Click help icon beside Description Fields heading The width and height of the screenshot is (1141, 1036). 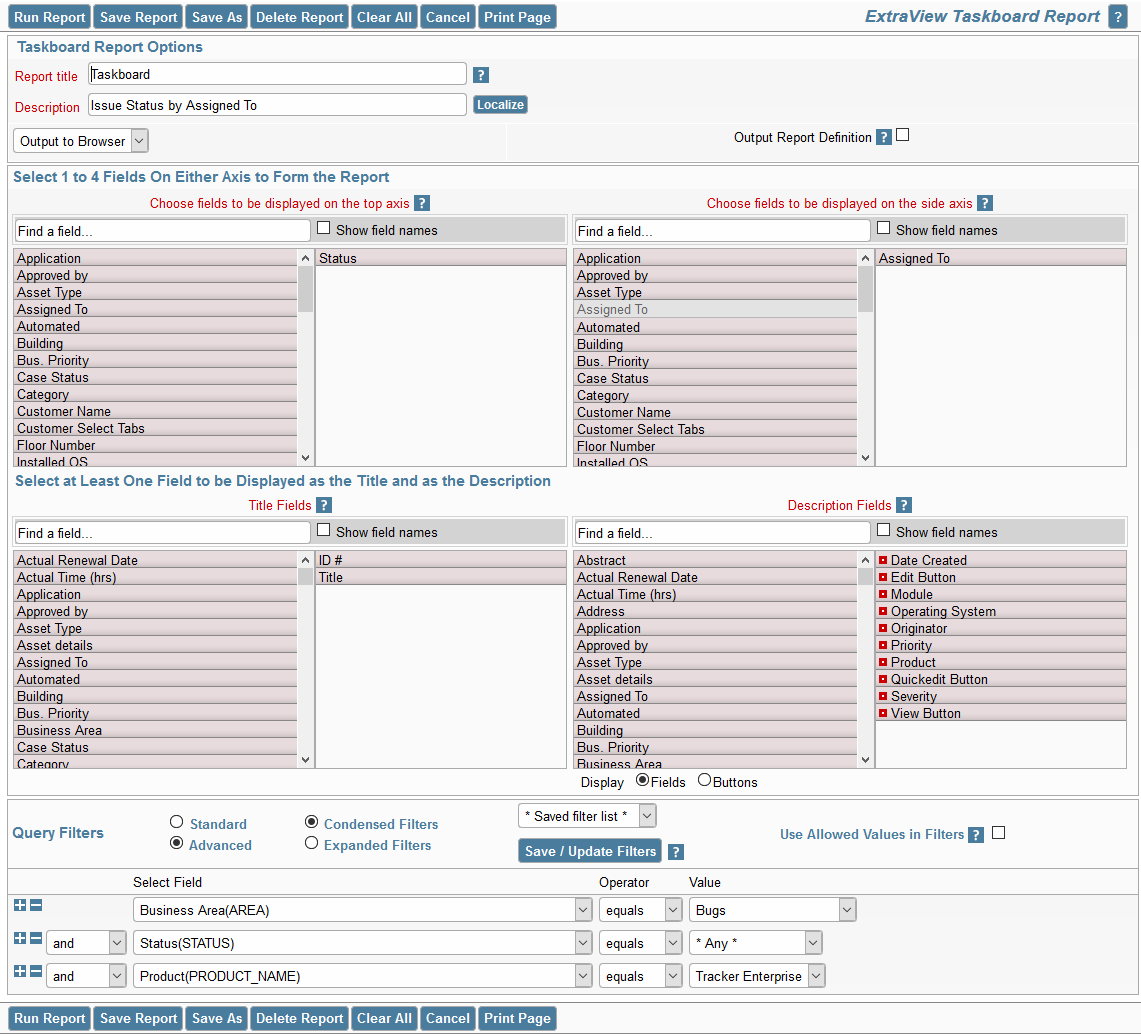[903, 505]
